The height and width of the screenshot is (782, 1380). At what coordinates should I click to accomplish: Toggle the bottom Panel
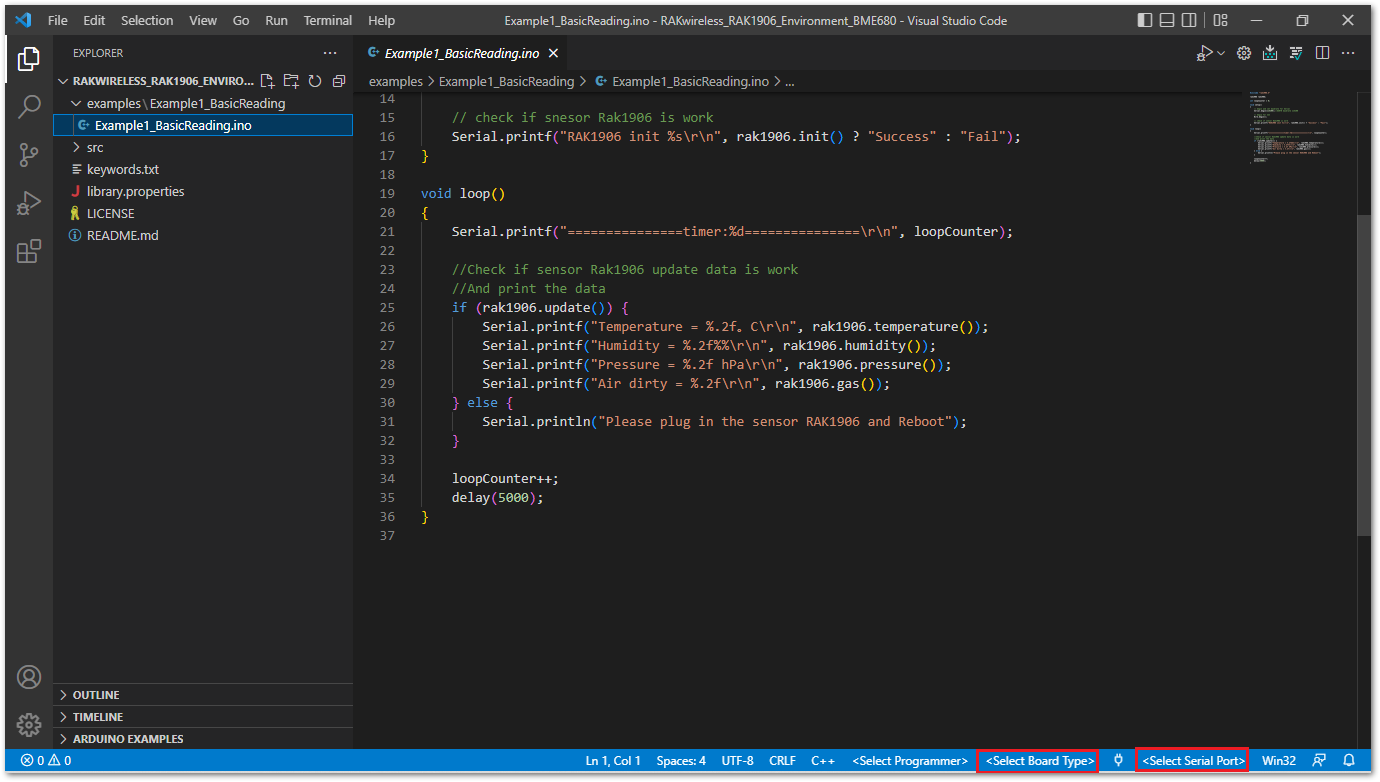coord(1167,20)
